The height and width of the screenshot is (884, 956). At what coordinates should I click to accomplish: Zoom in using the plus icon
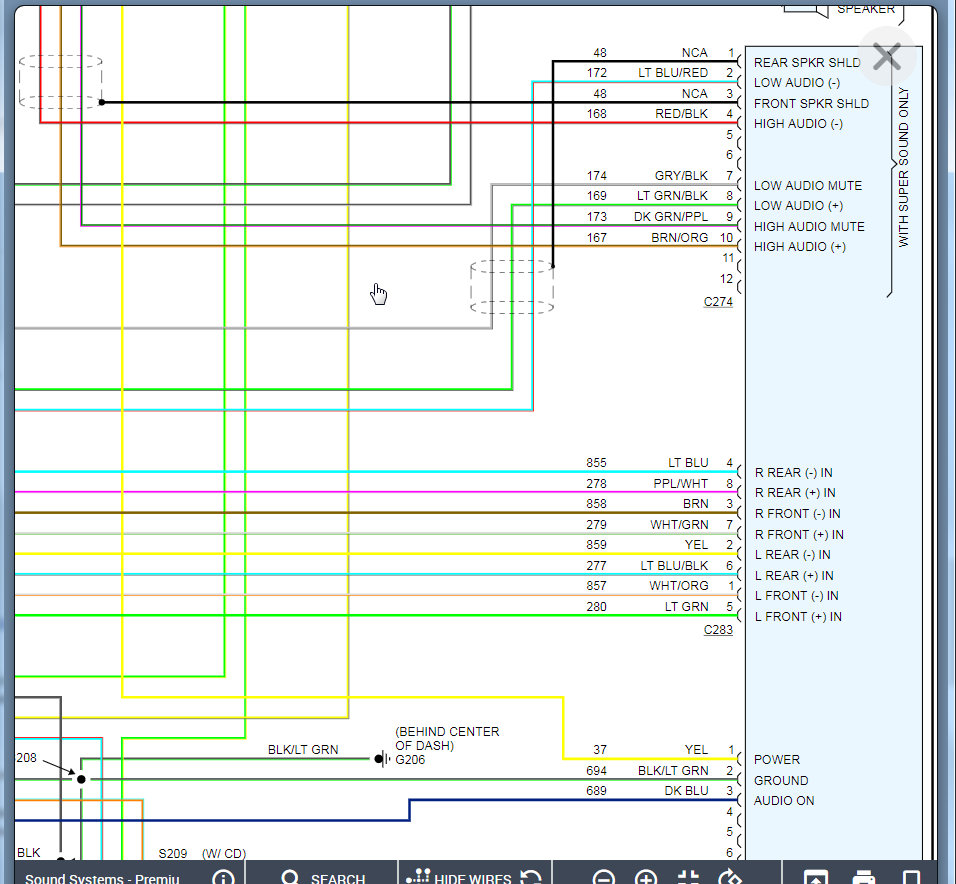[x=646, y=877]
